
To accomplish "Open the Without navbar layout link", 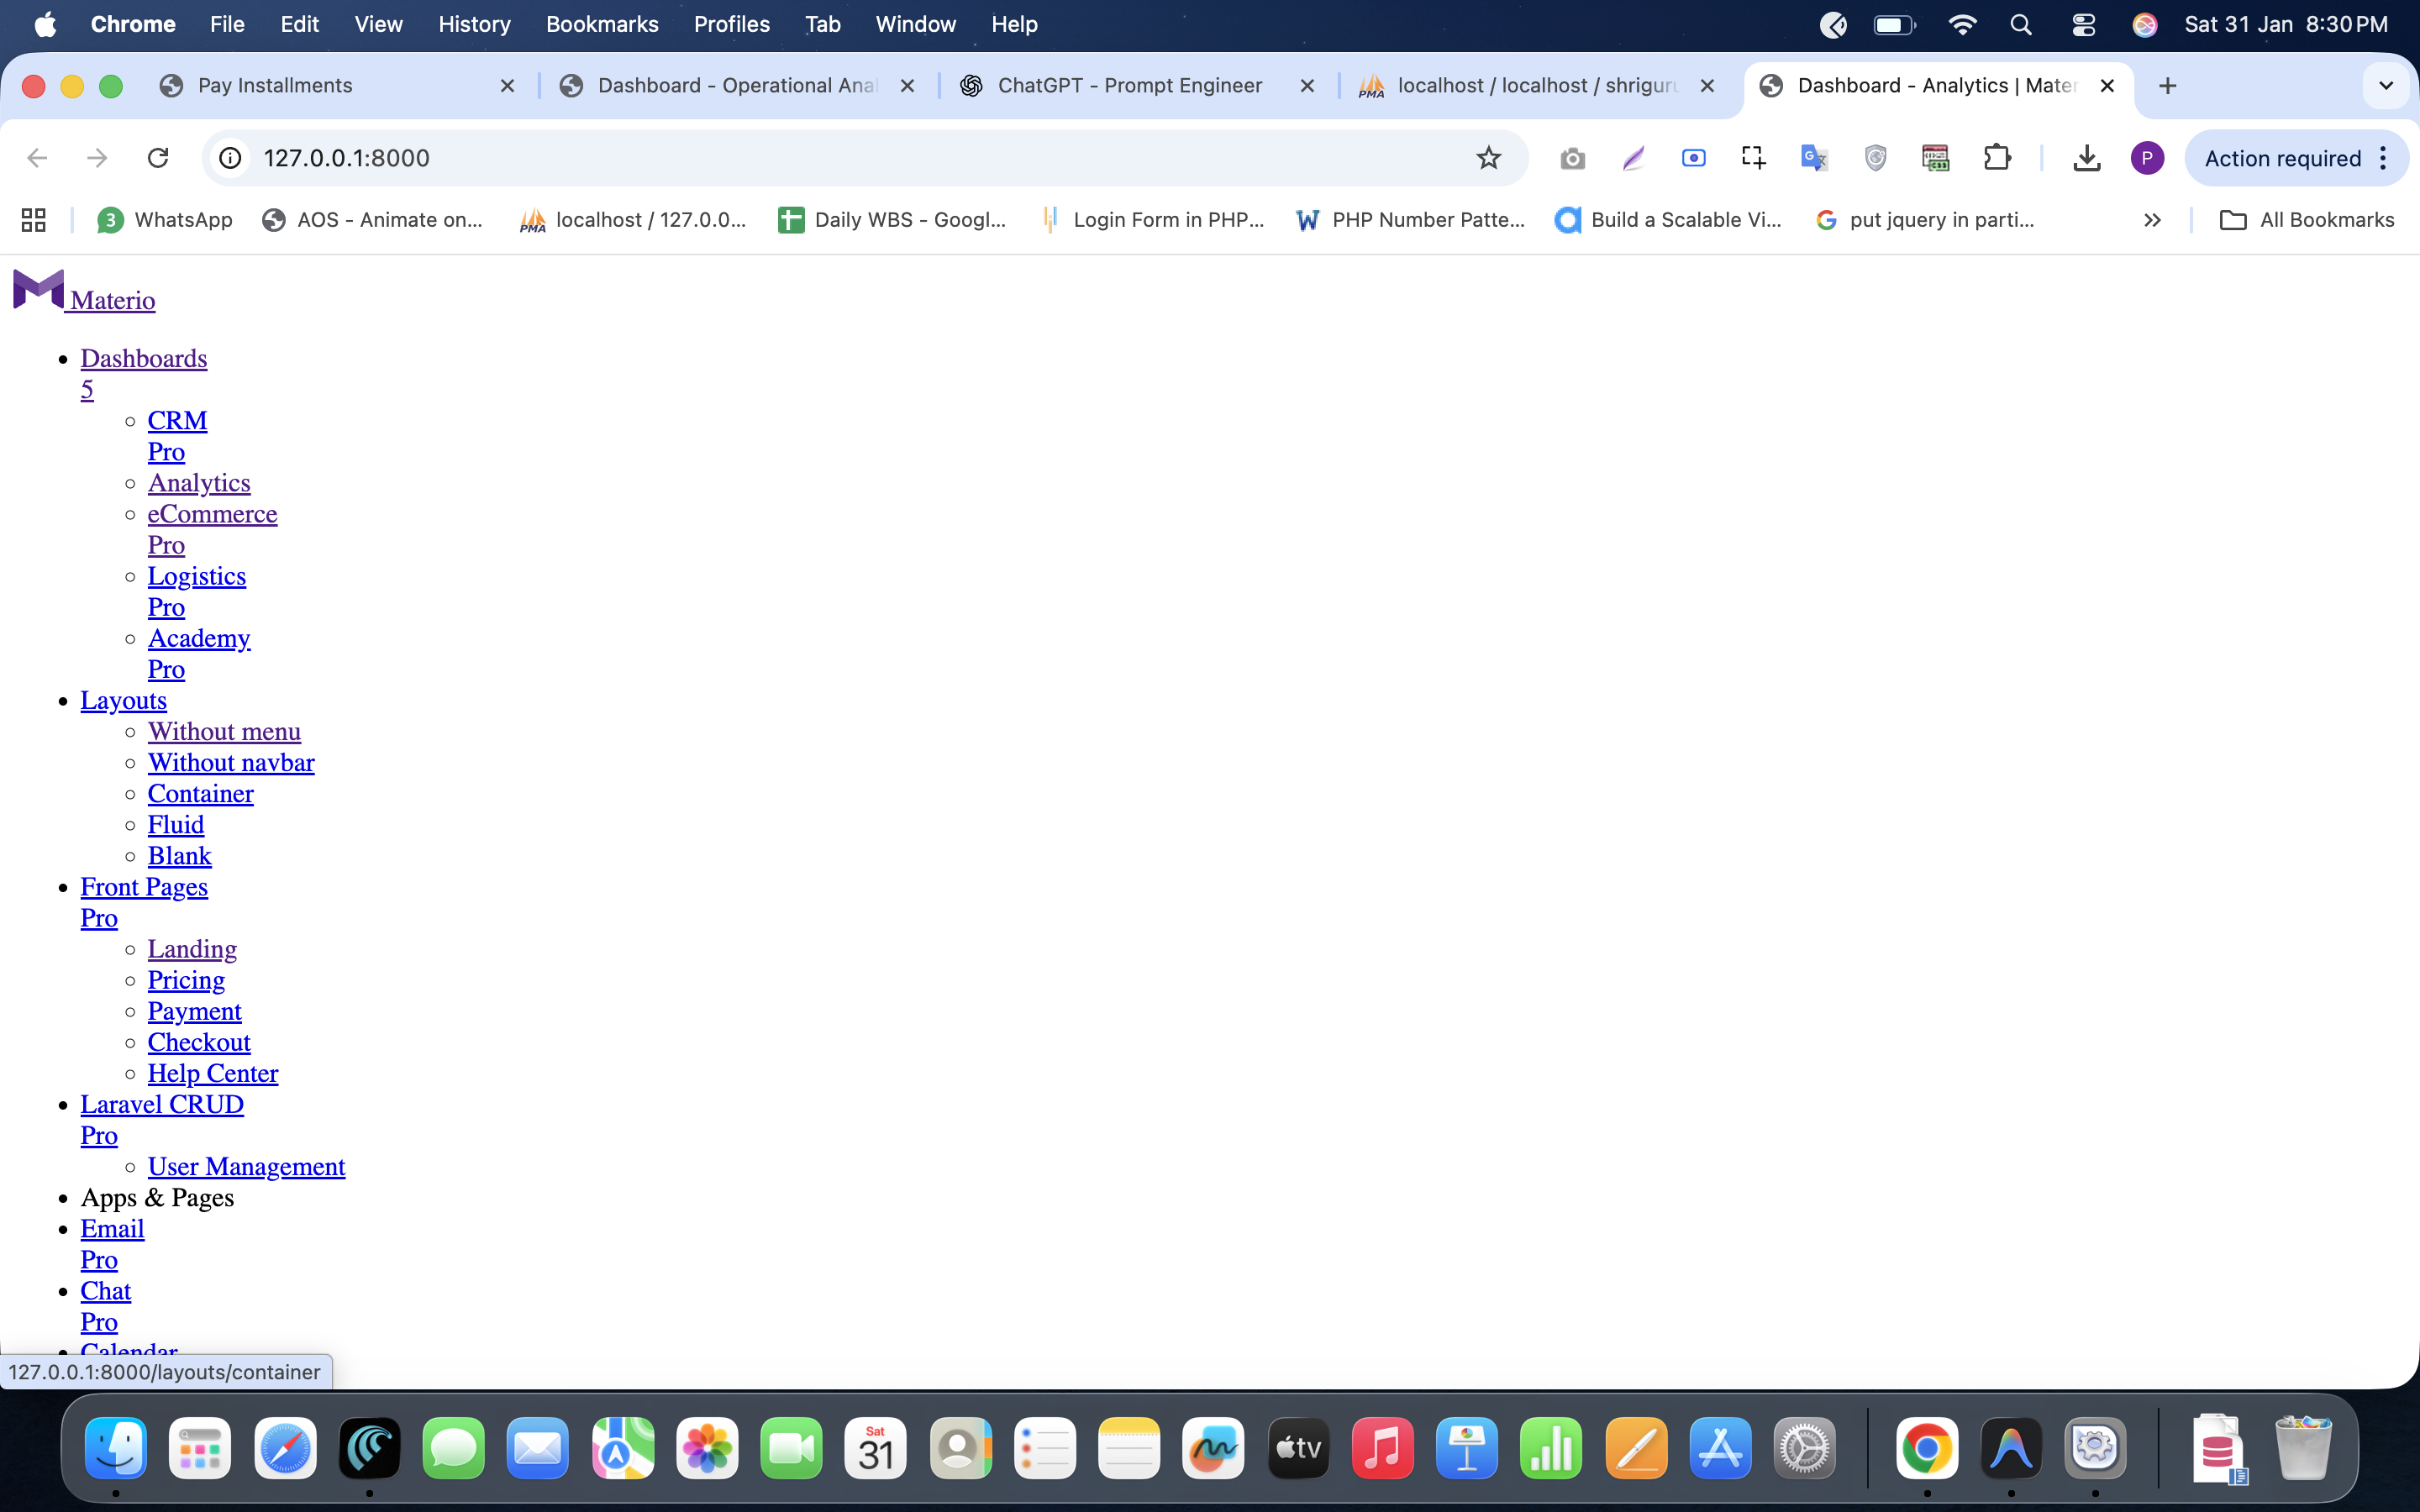I will (x=231, y=762).
